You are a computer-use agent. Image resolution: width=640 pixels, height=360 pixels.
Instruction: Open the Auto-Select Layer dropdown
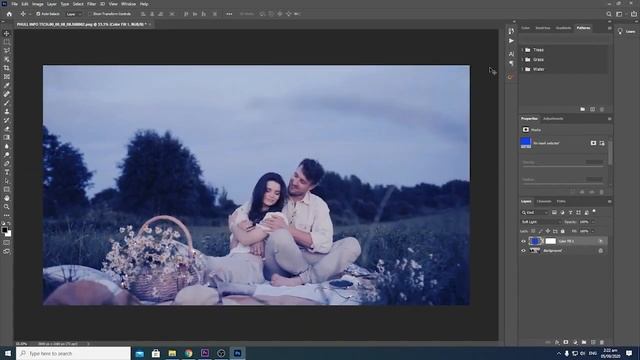click(x=73, y=14)
